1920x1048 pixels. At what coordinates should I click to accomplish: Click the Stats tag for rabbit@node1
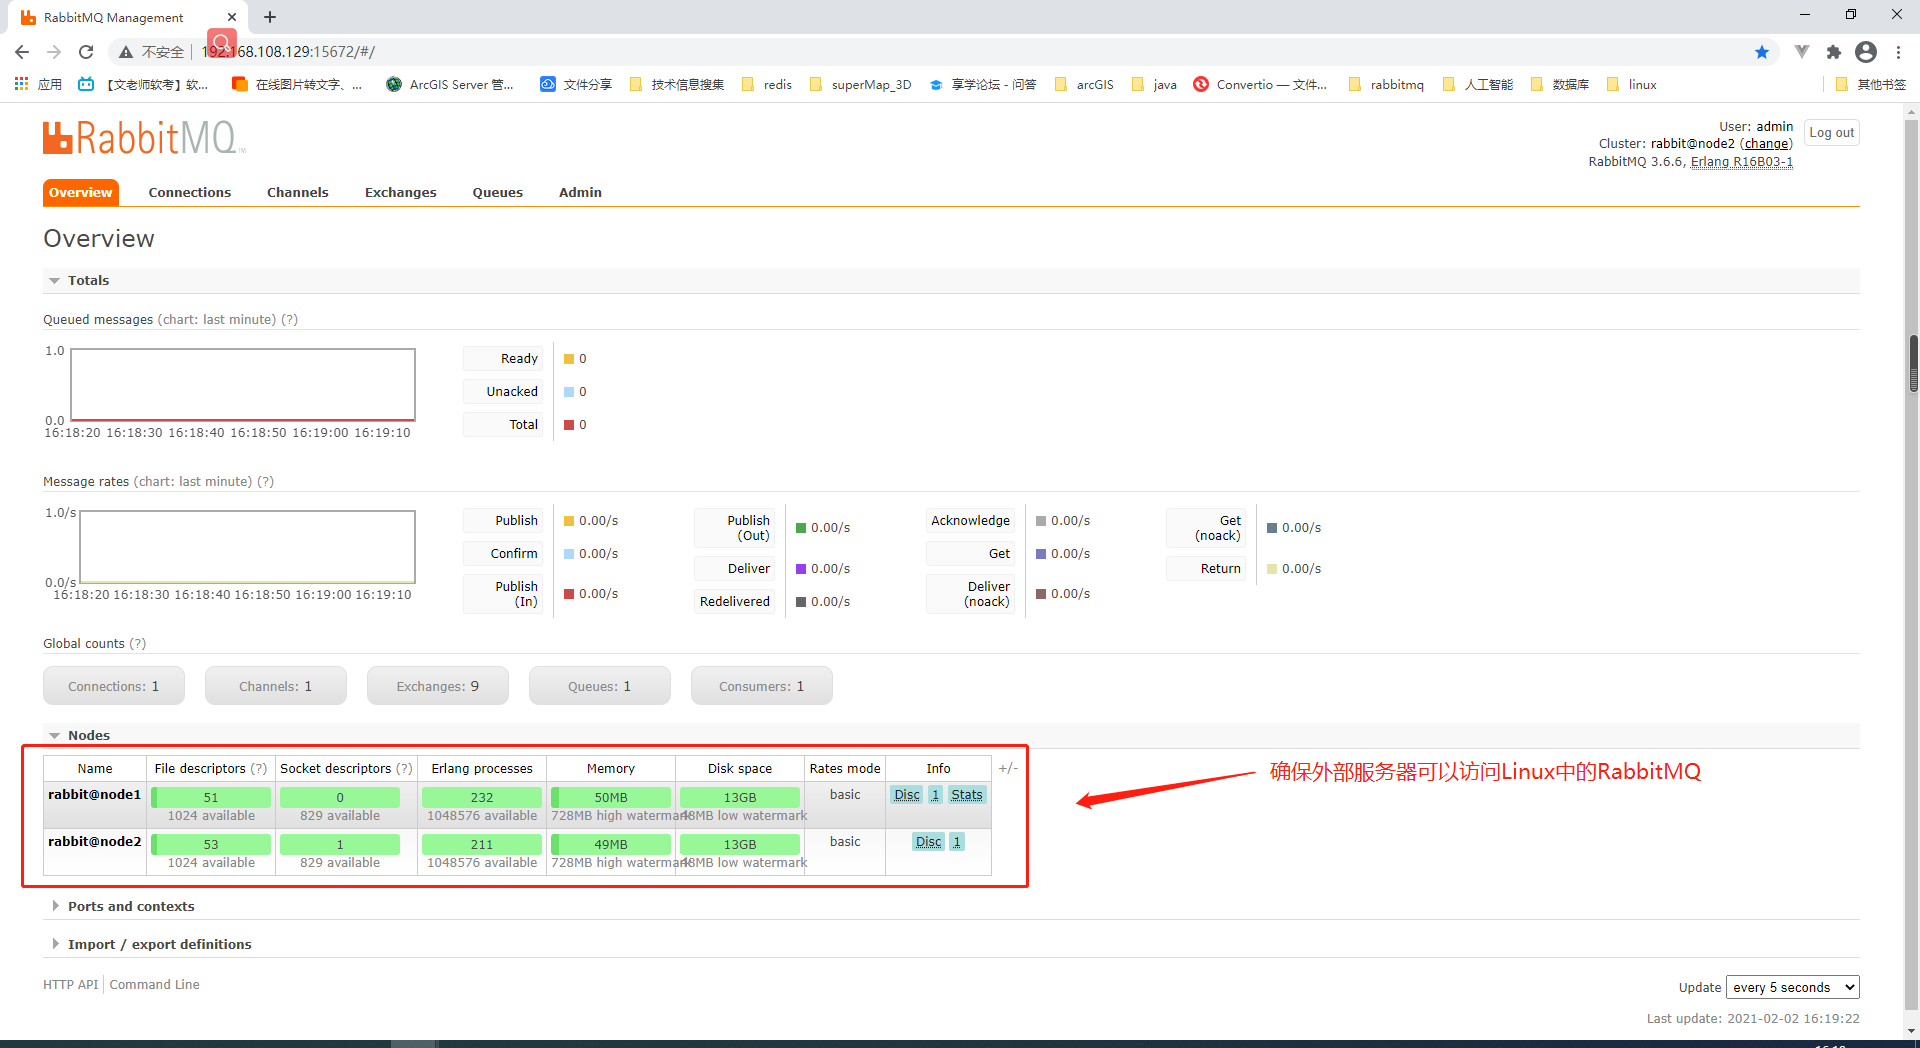[967, 795]
